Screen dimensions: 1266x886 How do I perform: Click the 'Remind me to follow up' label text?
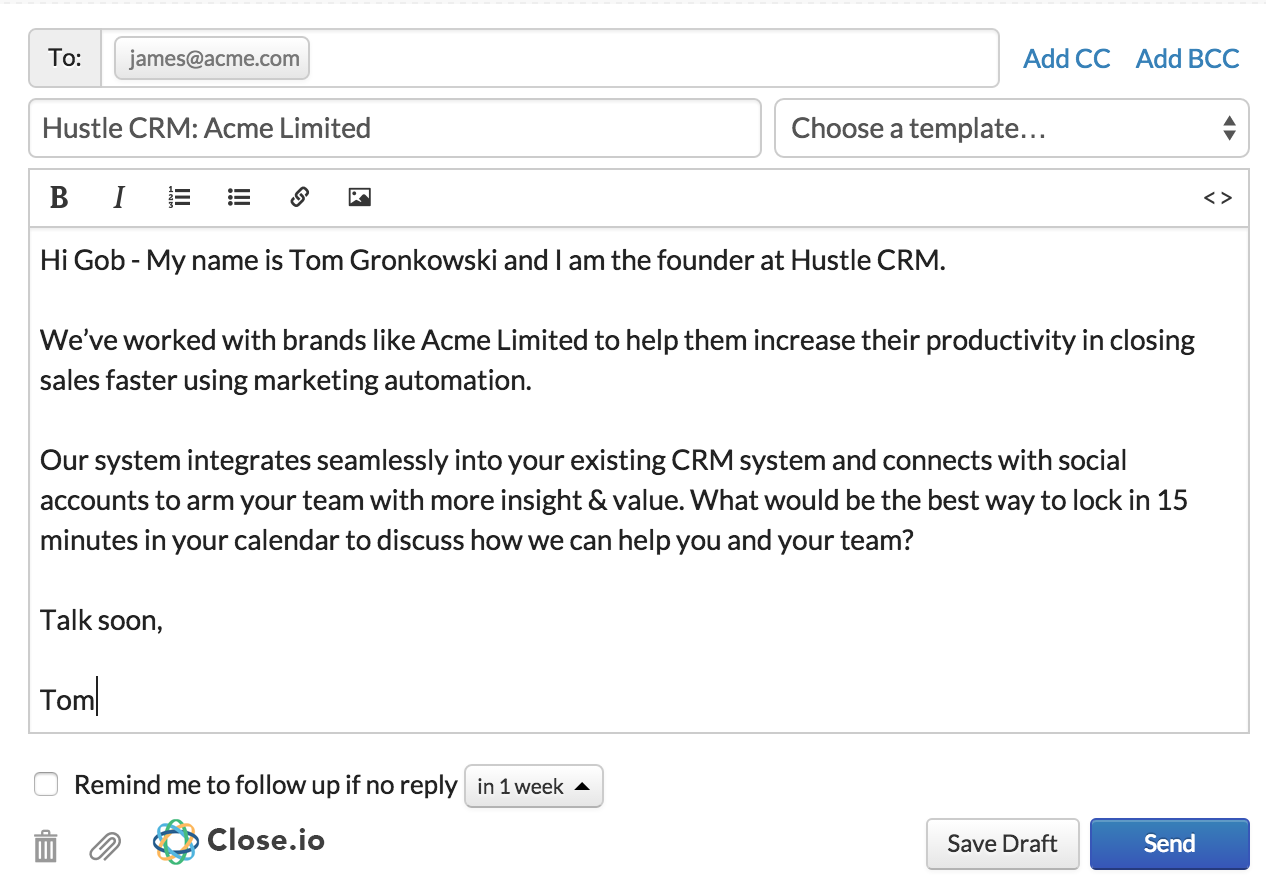(265, 786)
